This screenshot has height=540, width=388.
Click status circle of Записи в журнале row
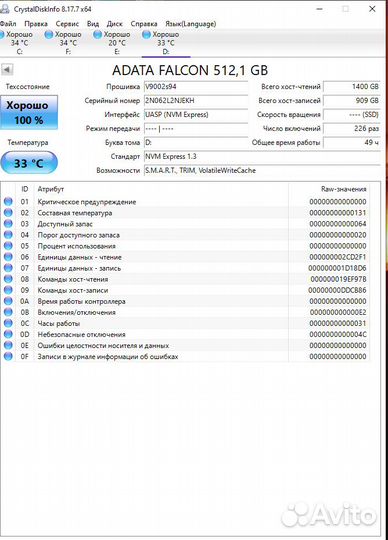coord(8,356)
